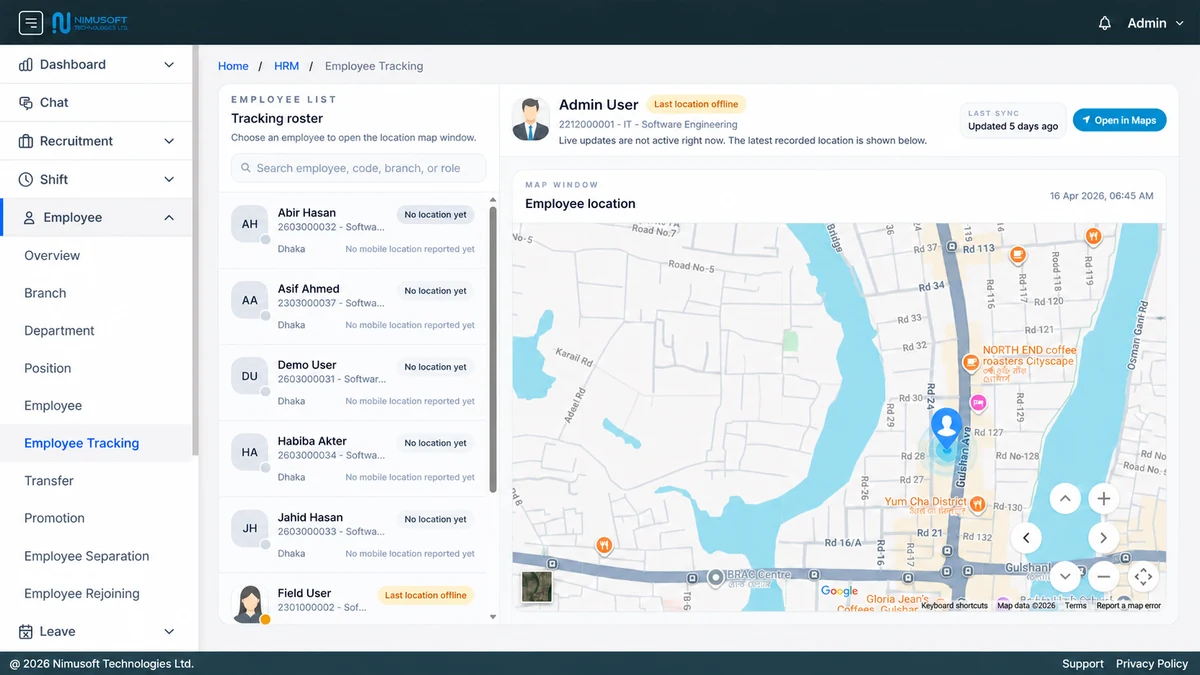This screenshot has width=1200, height=675.
Task: Click the scroll-down arrow of employee list
Action: tap(493, 617)
